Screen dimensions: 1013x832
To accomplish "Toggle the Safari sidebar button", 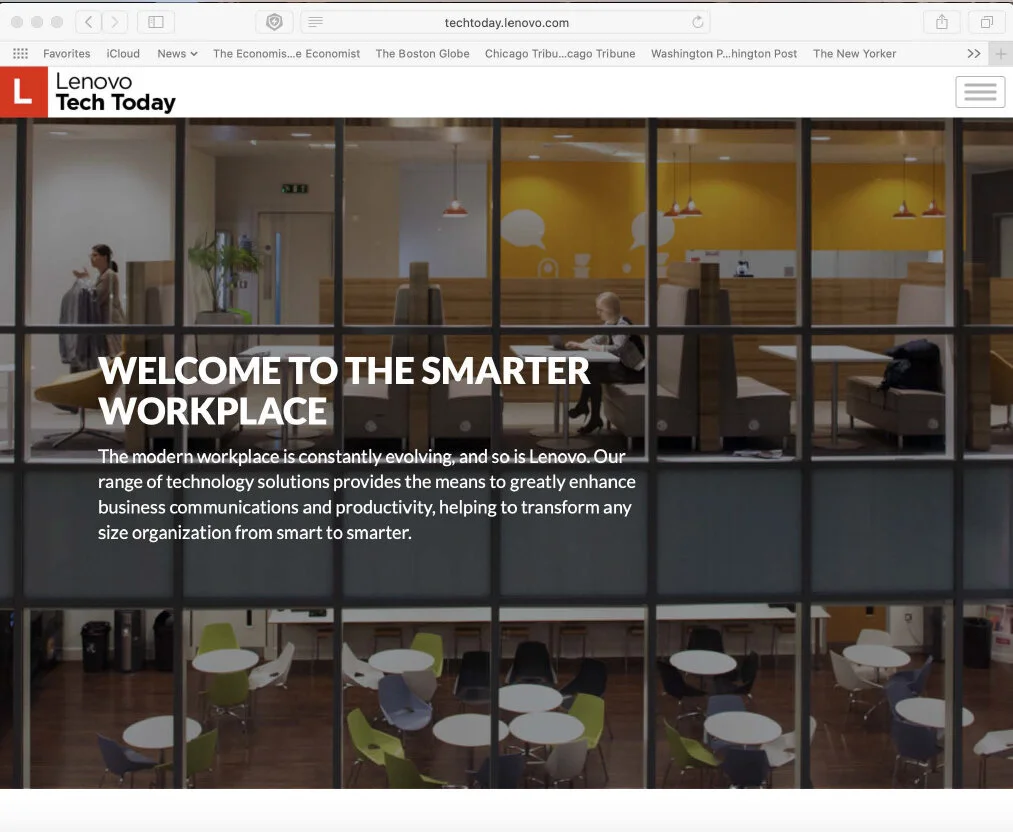I will pos(156,22).
